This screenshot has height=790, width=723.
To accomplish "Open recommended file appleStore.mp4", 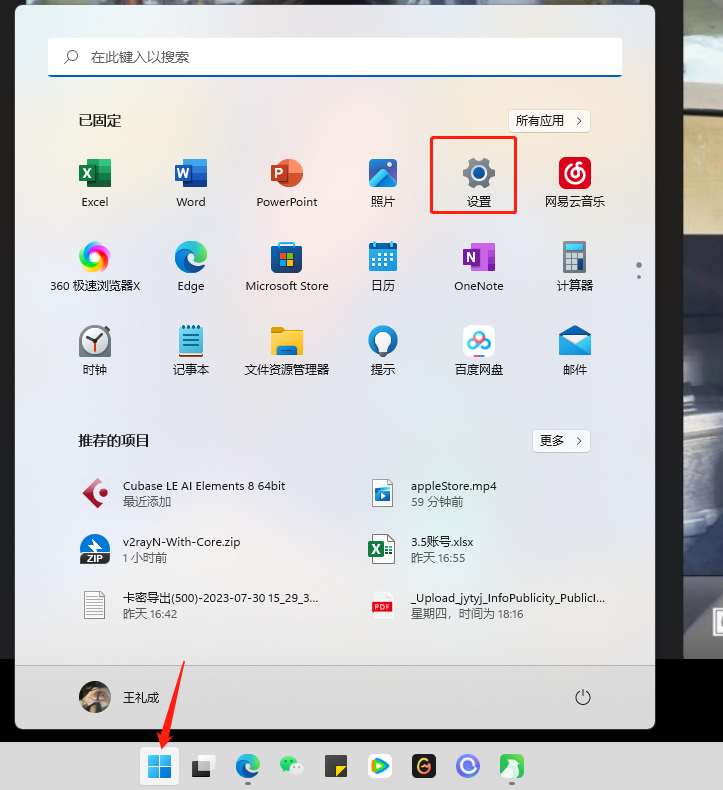I will pos(453,493).
